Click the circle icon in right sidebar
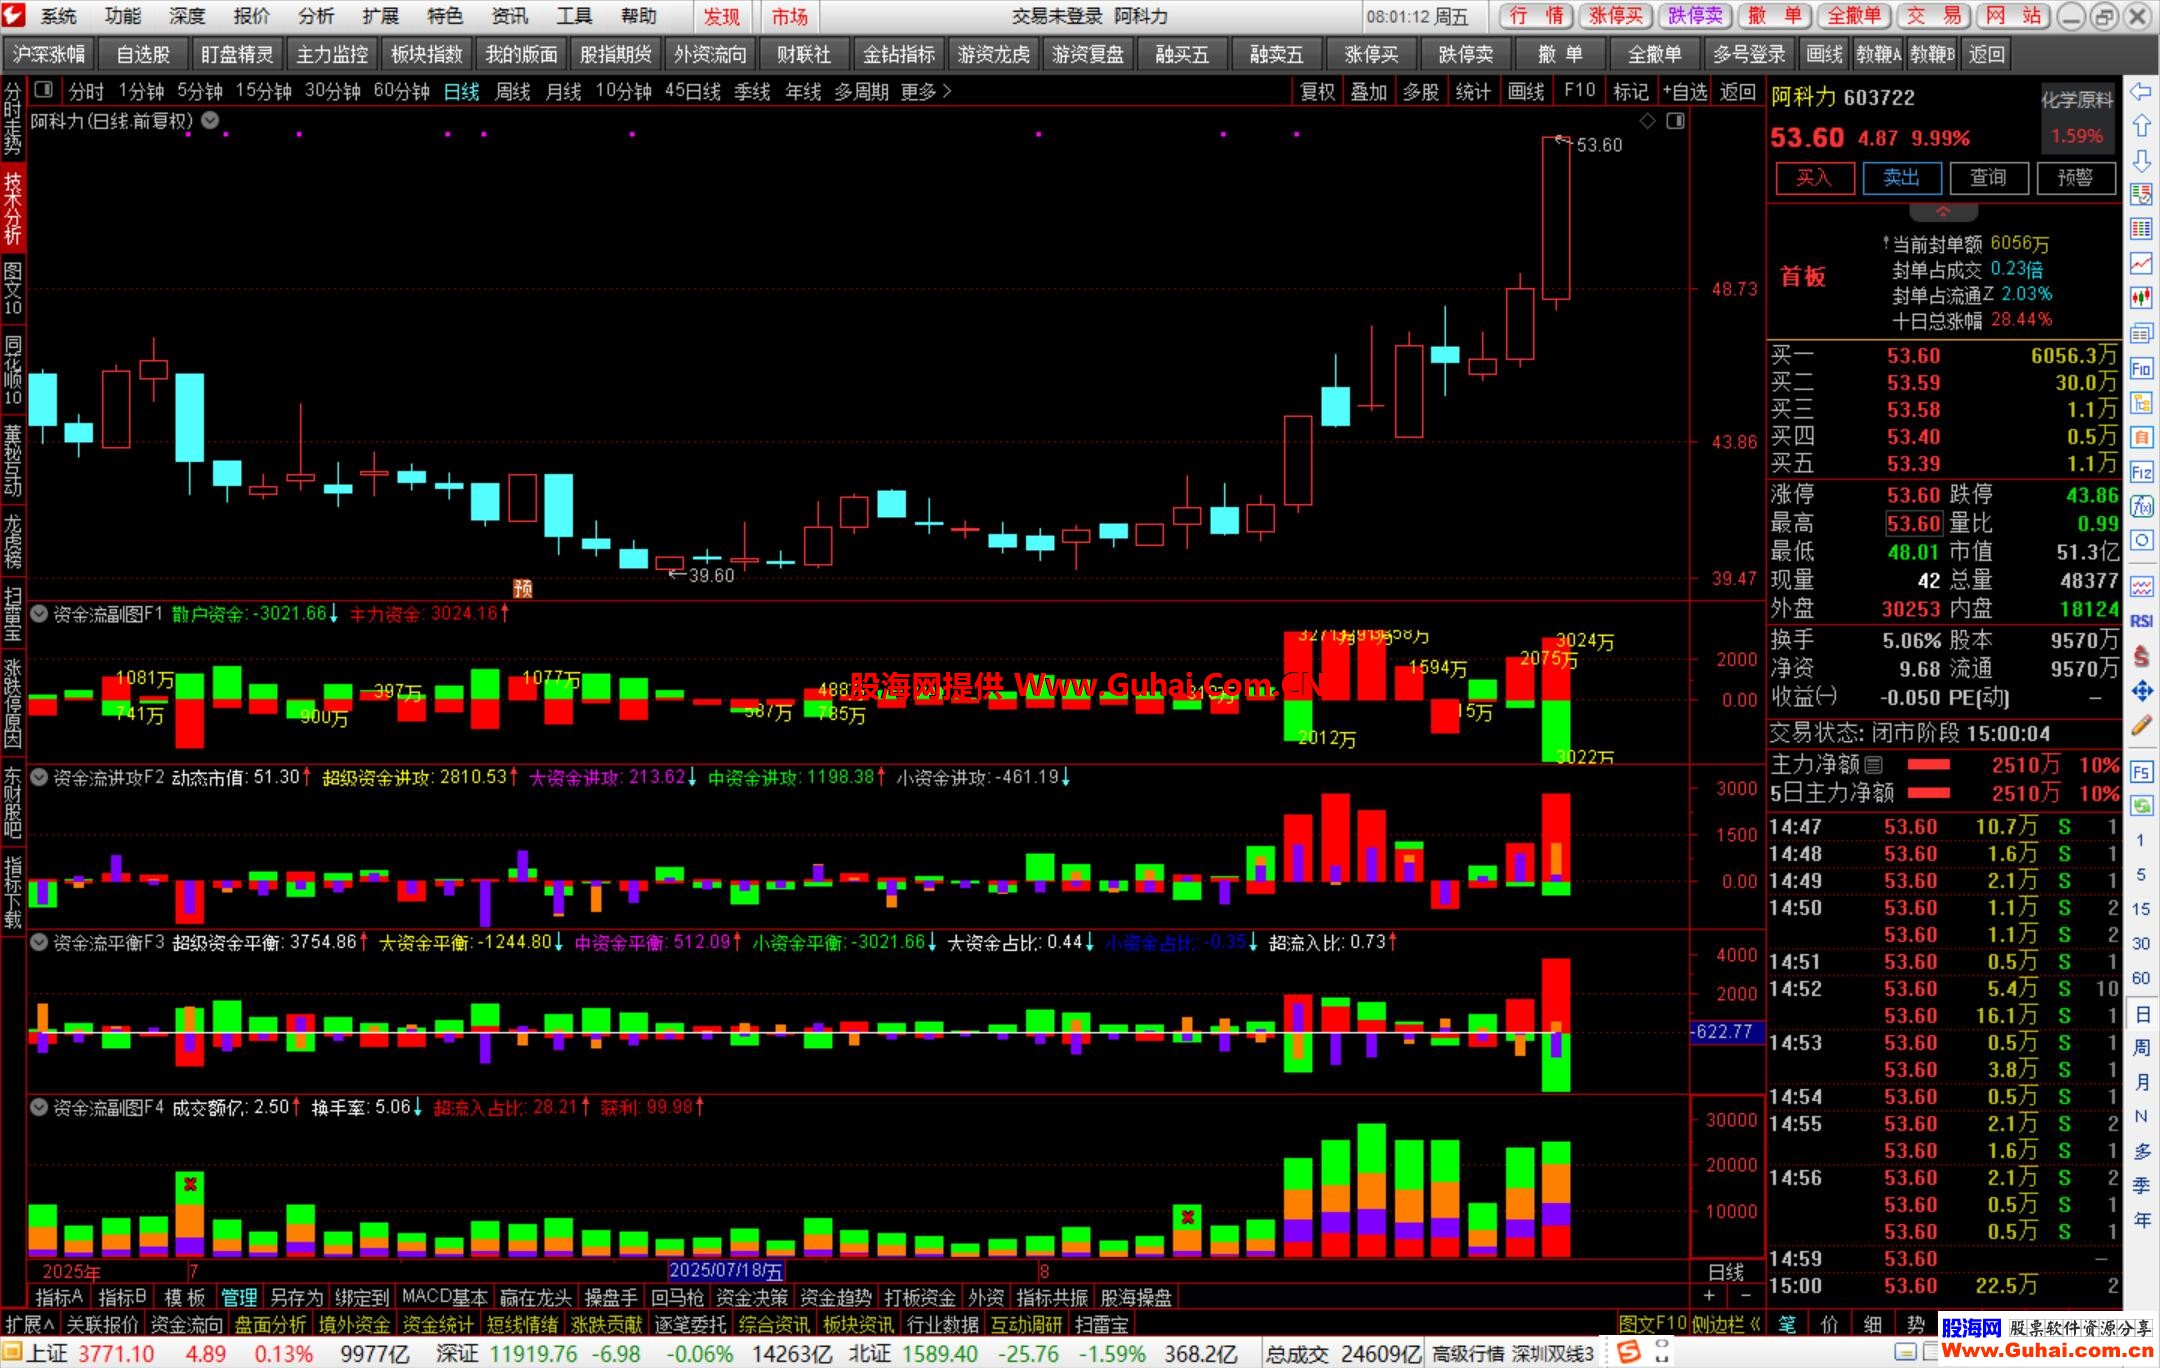 (x=2141, y=540)
